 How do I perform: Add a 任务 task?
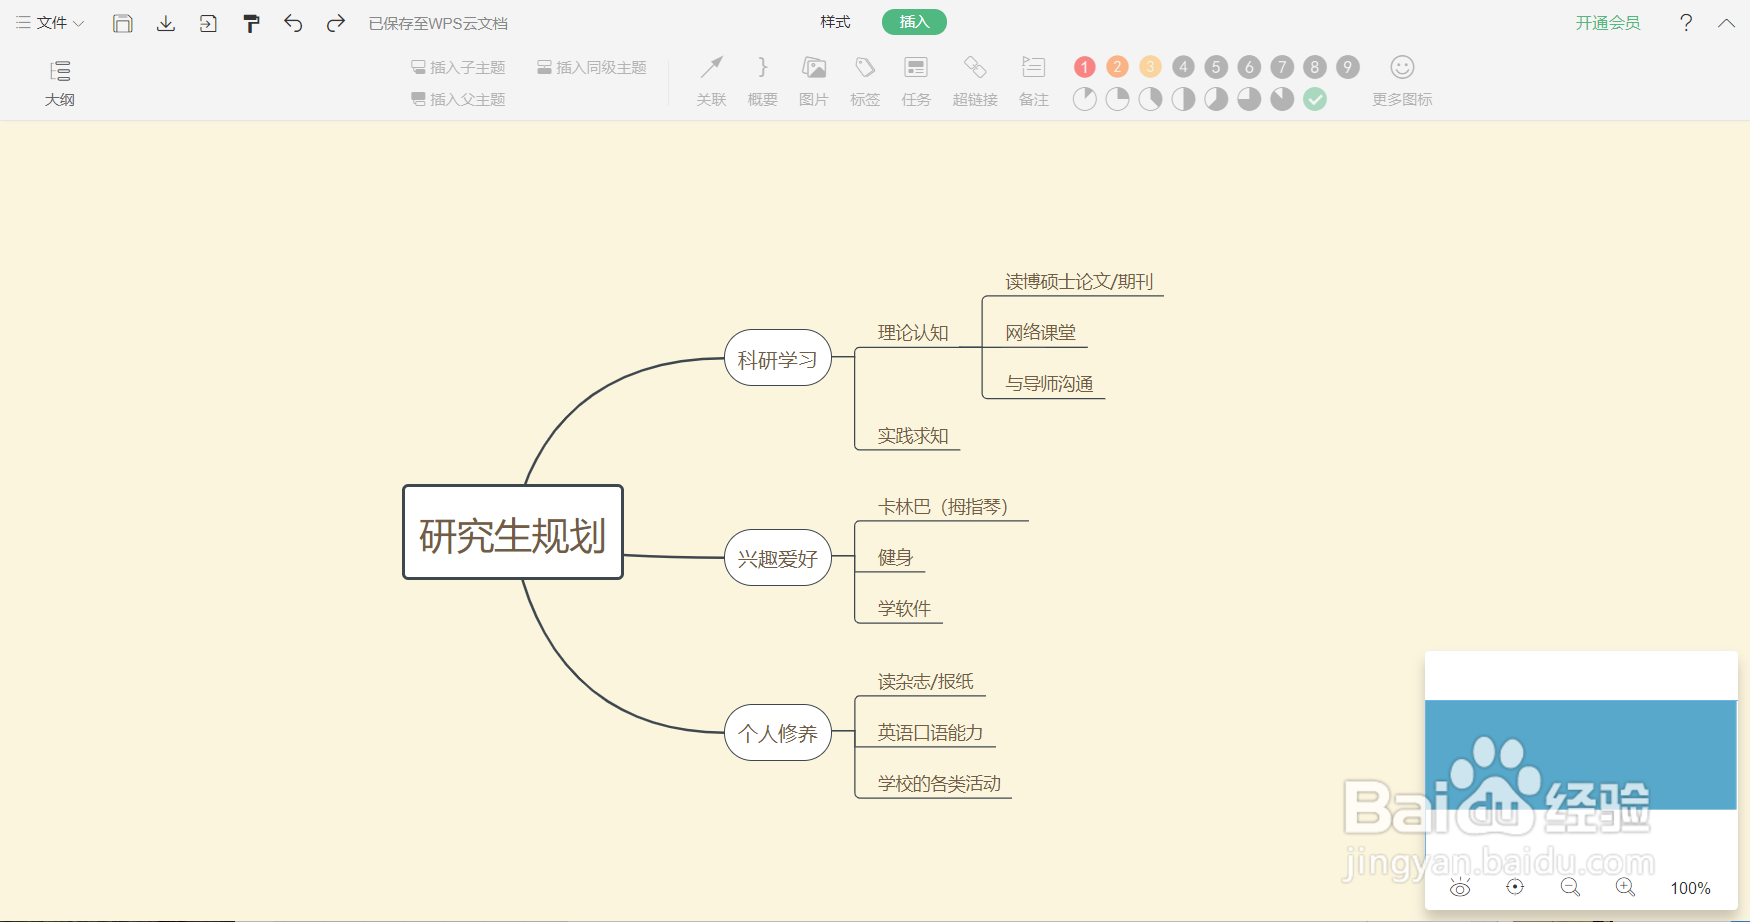pyautogui.click(x=916, y=82)
